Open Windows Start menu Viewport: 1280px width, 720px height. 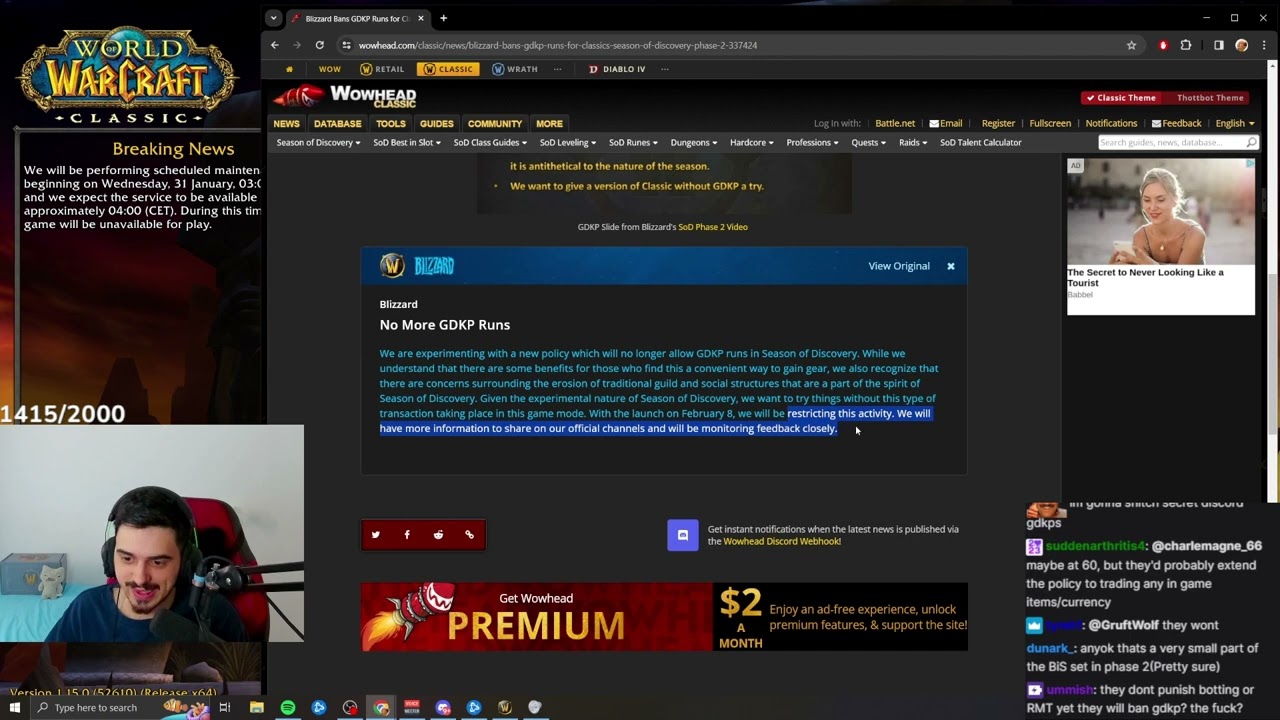coord(15,707)
